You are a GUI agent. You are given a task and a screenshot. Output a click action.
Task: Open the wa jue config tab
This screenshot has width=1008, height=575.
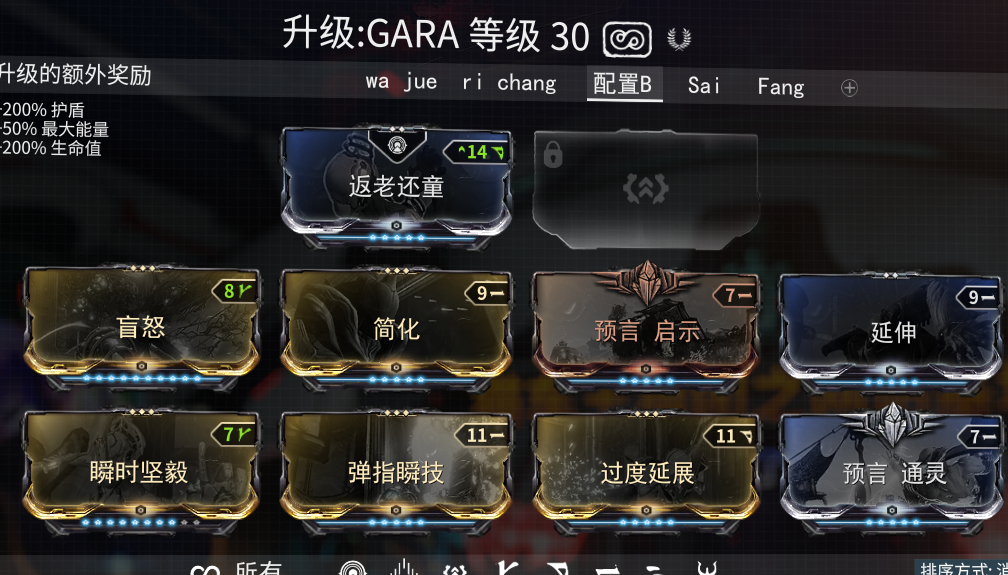click(x=402, y=82)
